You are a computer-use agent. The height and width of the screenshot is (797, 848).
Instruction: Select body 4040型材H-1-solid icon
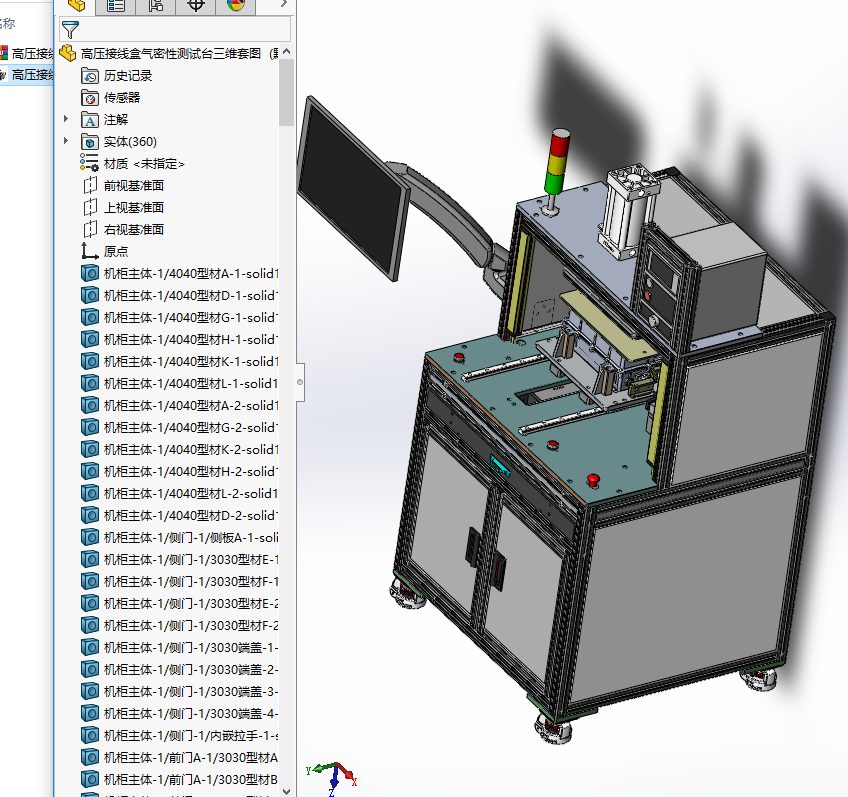click(90, 340)
